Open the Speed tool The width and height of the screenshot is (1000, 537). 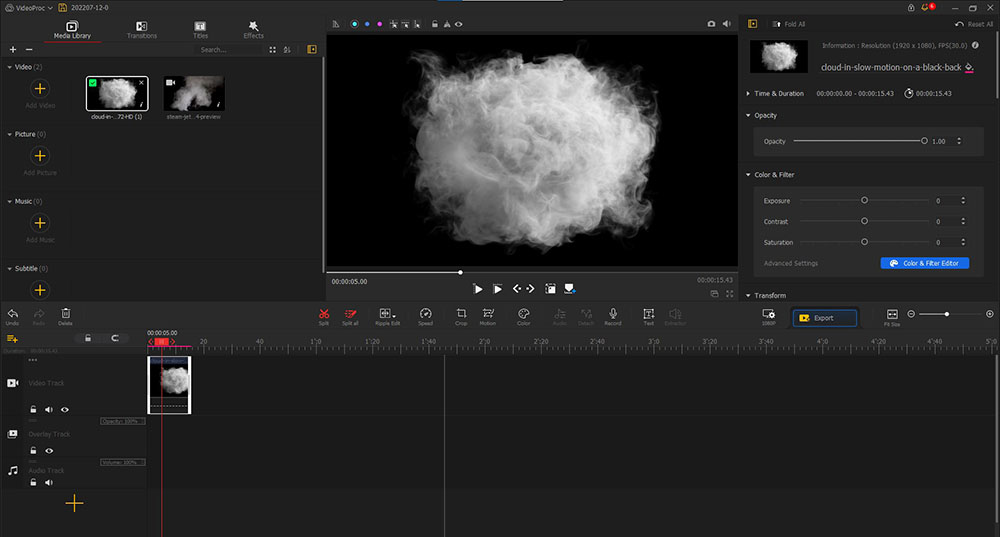coord(425,316)
